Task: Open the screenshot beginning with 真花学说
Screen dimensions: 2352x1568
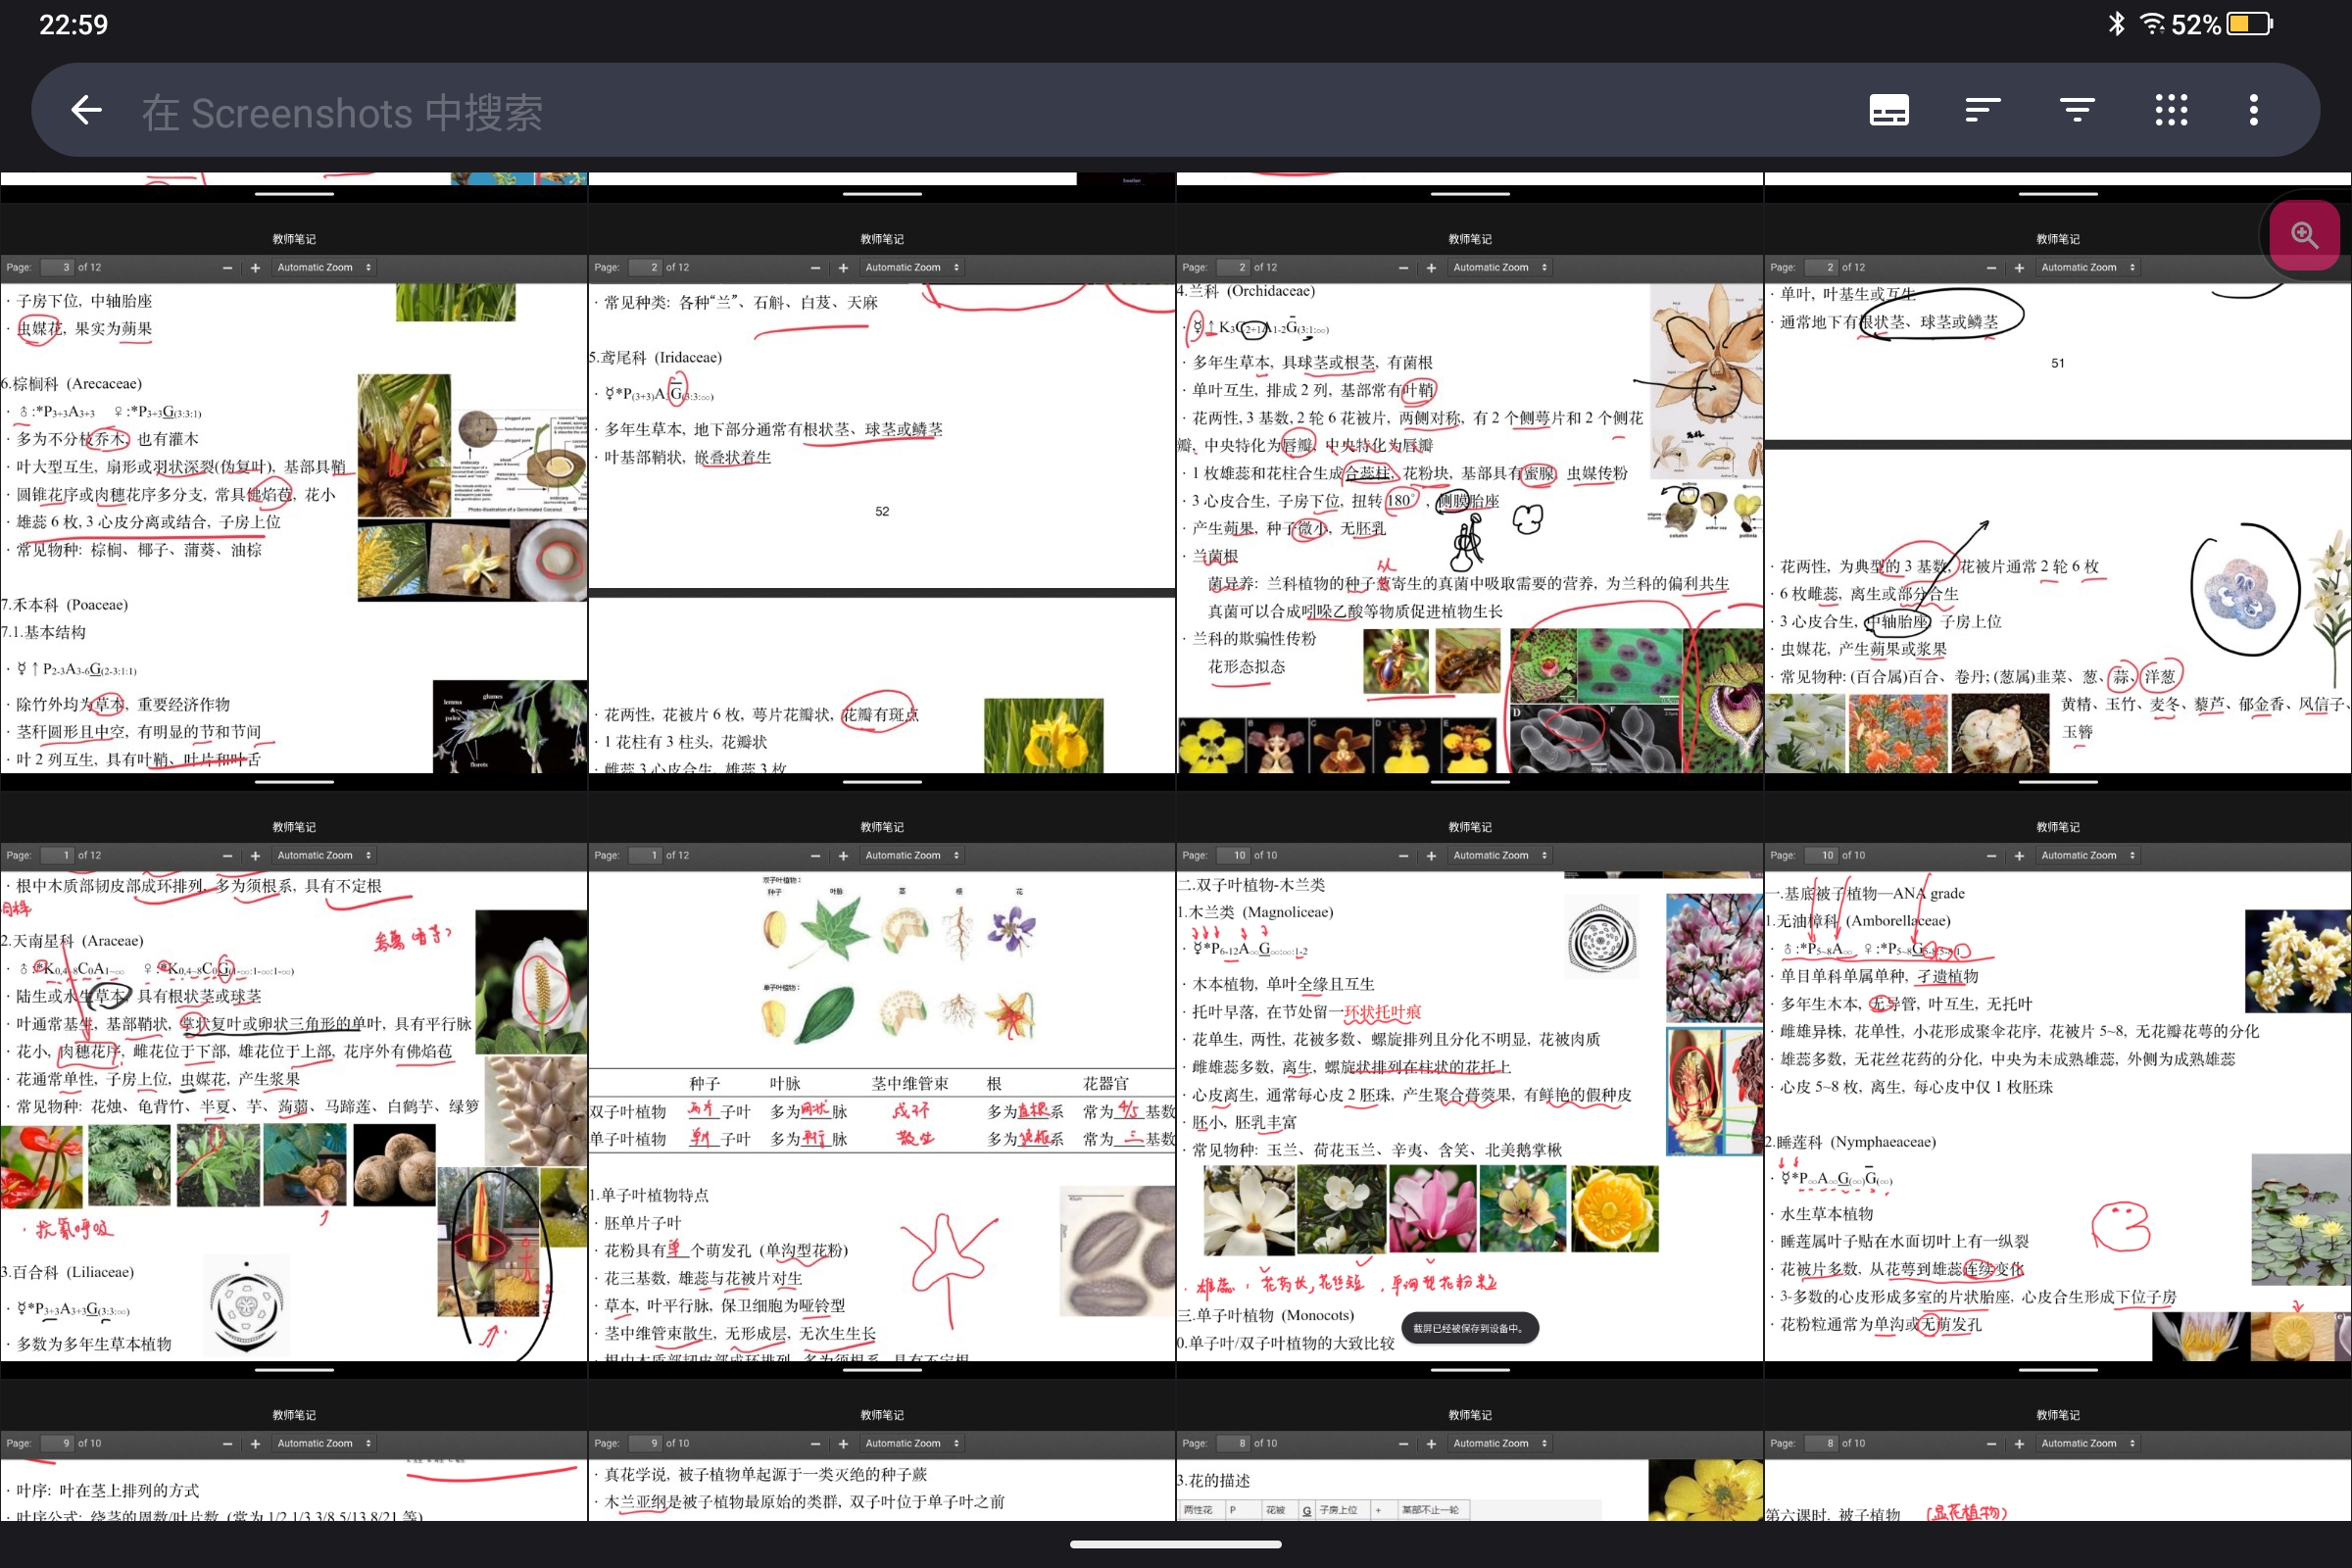Action: (882, 1451)
